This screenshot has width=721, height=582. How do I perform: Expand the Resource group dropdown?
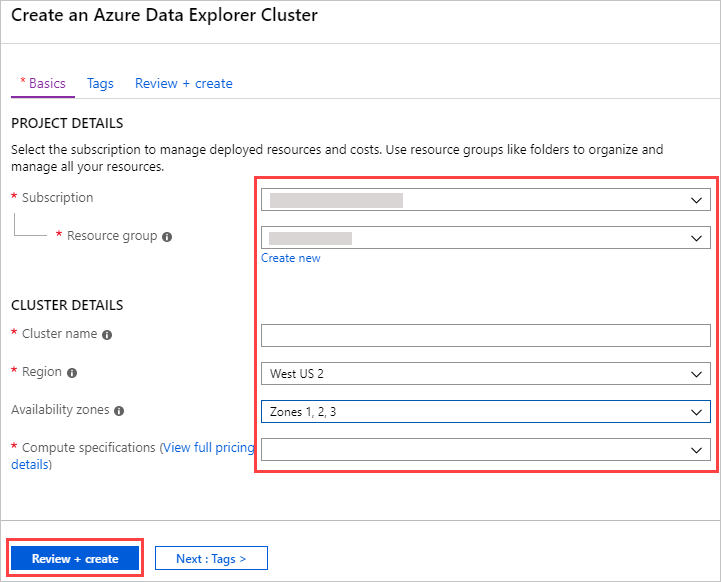click(x=485, y=238)
